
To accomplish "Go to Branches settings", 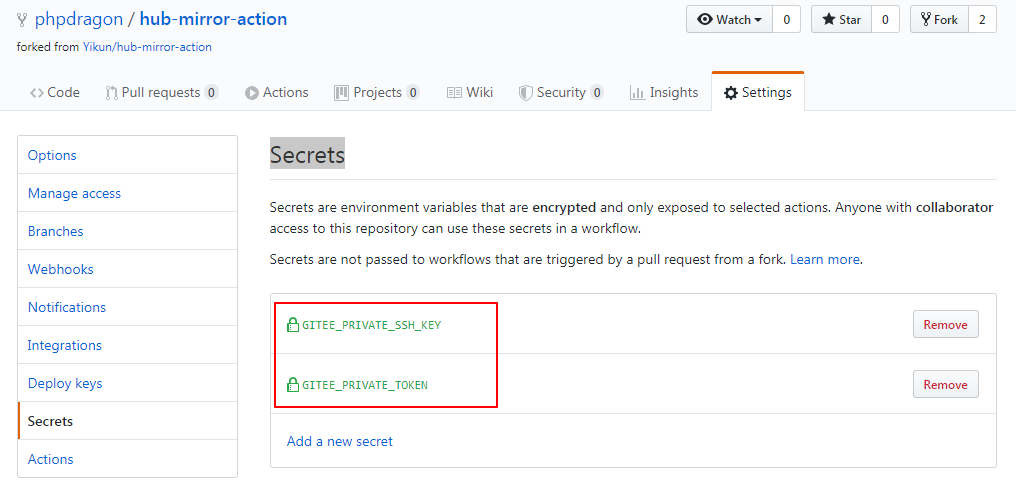I will (x=128, y=231).
